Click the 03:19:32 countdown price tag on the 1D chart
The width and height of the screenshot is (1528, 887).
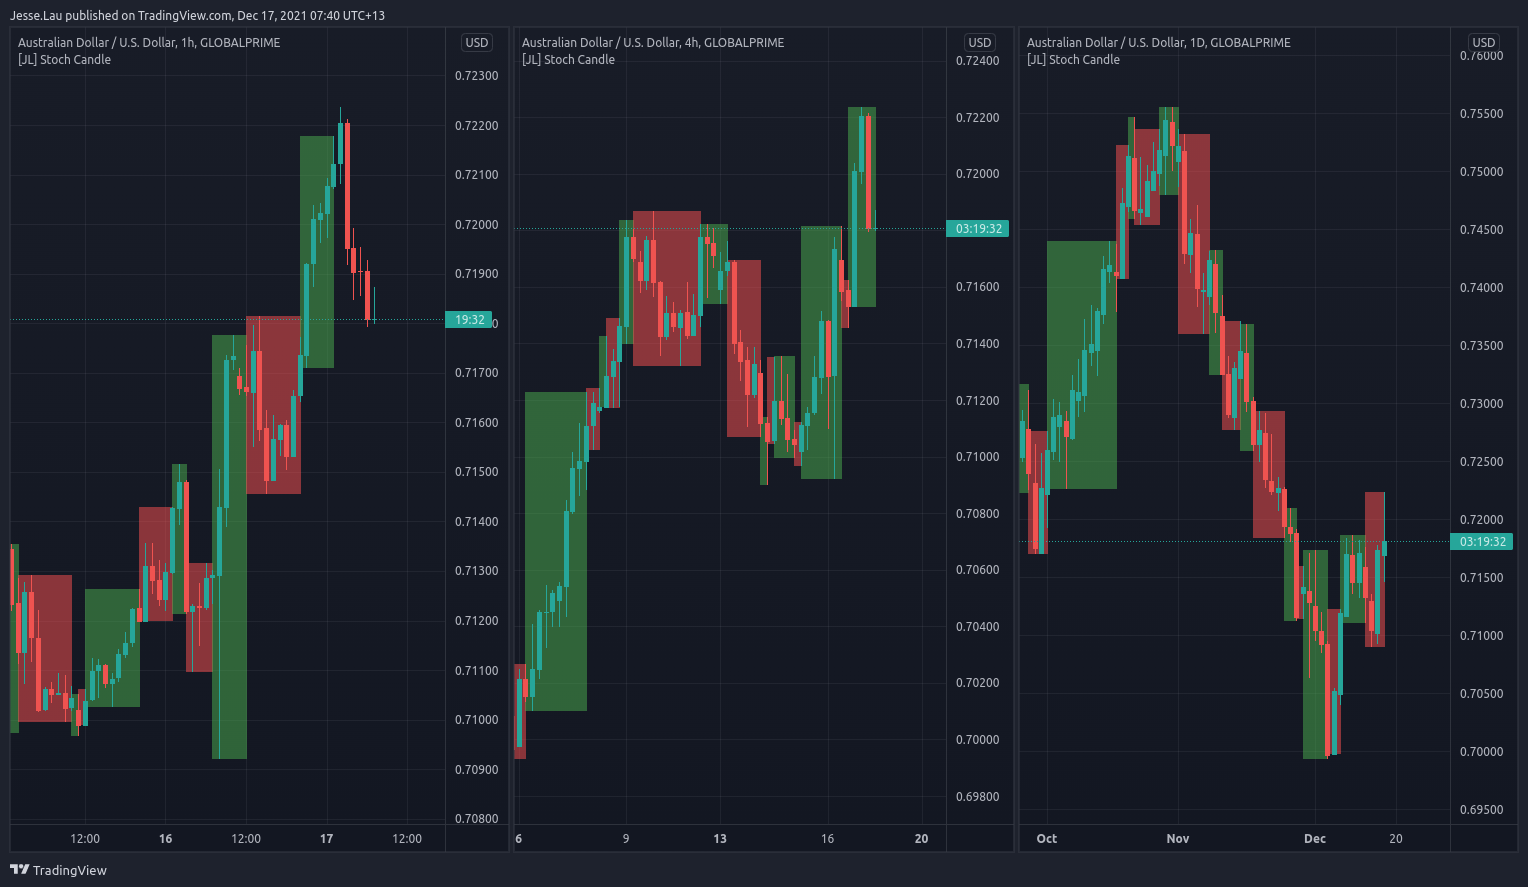1482,542
